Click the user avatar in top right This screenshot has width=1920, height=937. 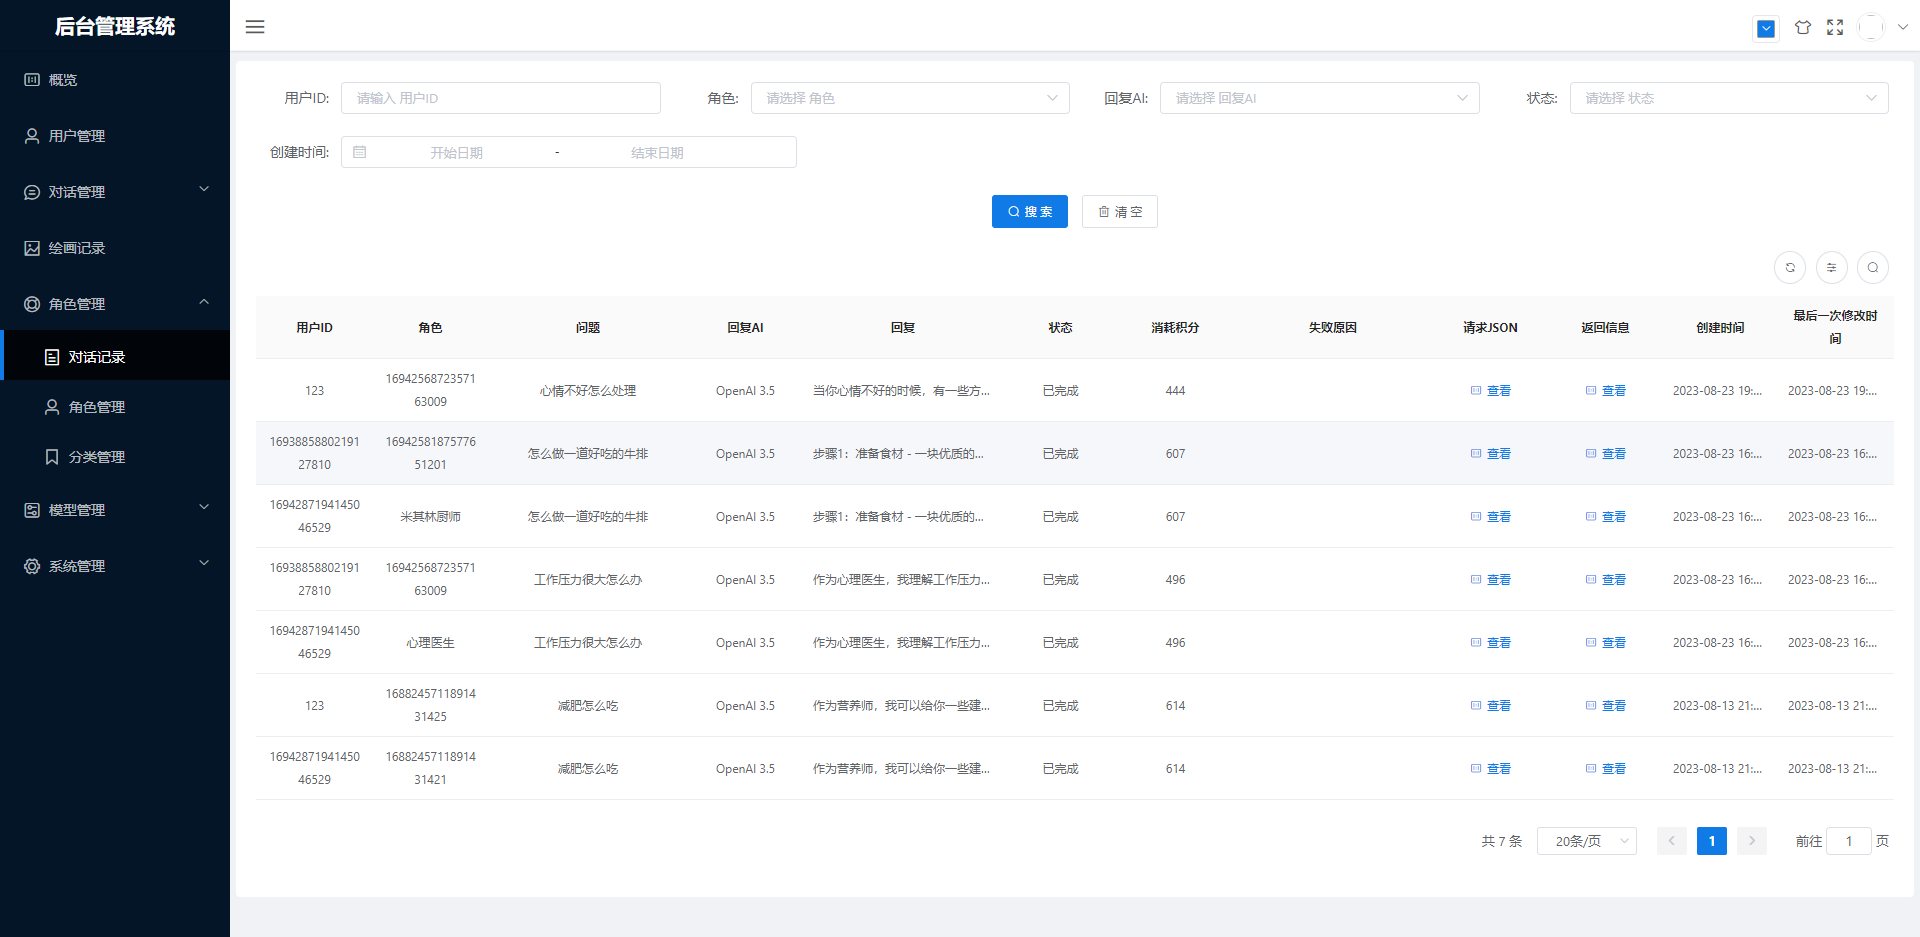tap(1871, 28)
